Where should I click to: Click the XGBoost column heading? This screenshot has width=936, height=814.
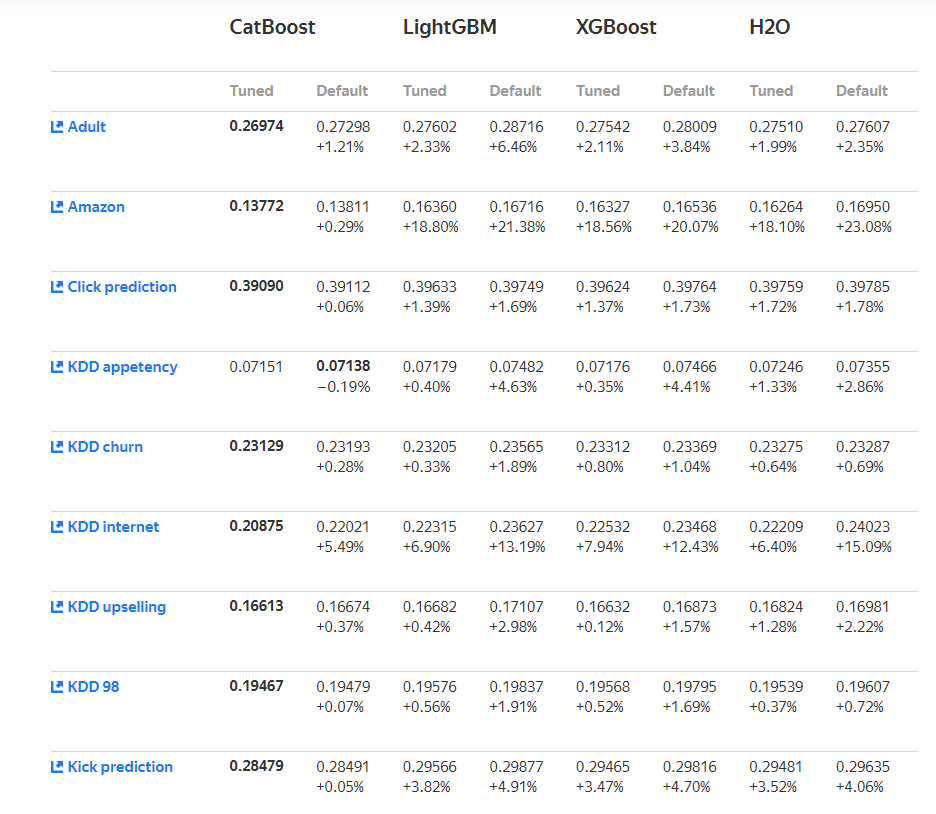pos(615,27)
